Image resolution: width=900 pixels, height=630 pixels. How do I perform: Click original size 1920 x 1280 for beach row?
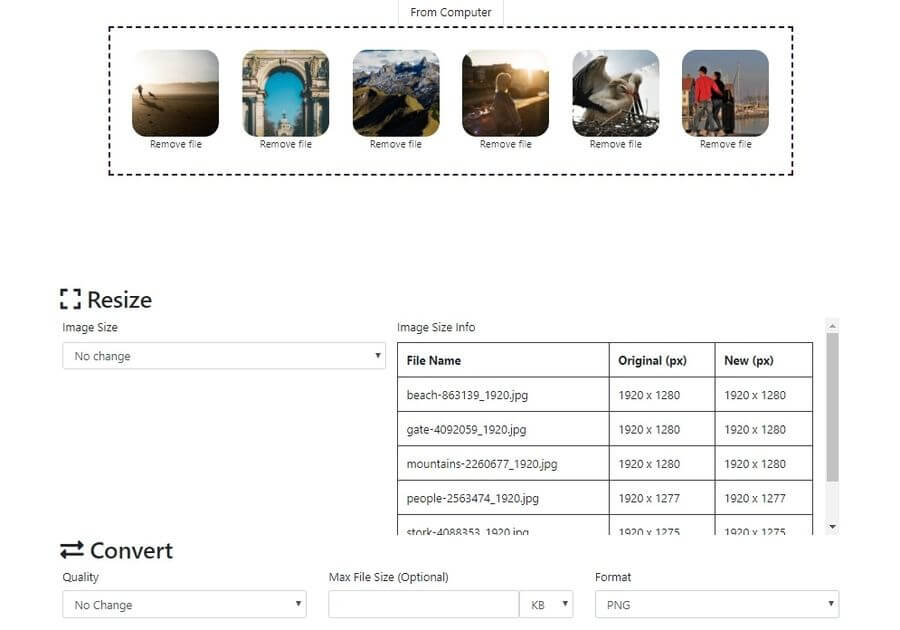pos(662,395)
